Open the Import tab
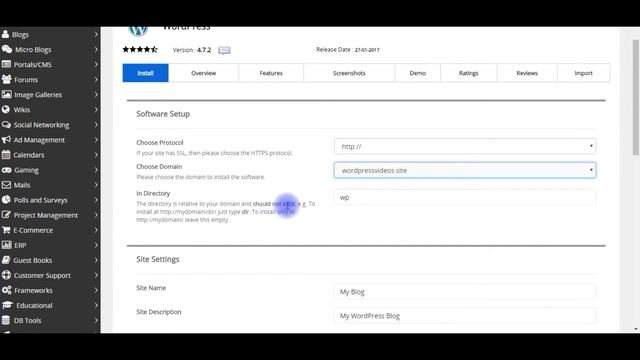This screenshot has height=360, width=640. point(583,73)
